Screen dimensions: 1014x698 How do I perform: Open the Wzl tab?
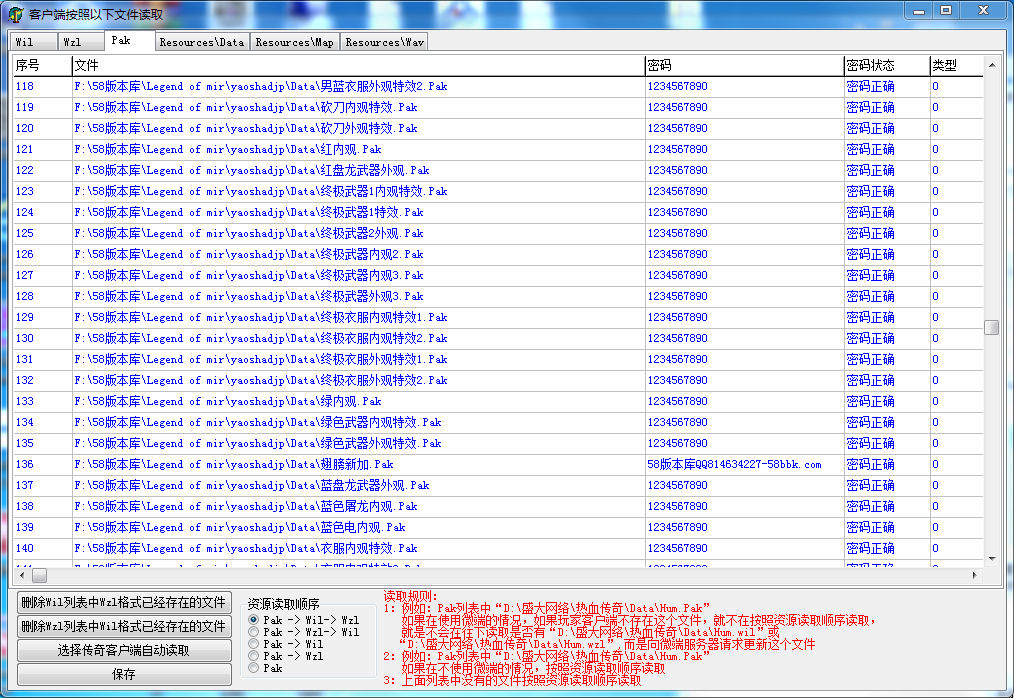click(x=73, y=42)
